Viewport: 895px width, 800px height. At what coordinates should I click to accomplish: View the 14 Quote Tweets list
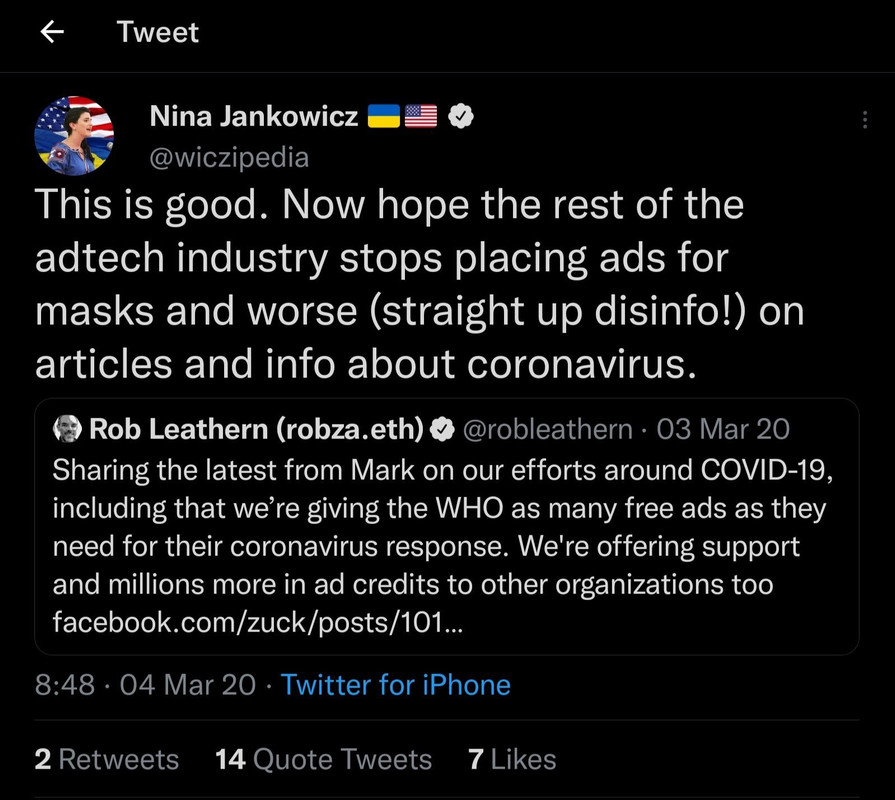[323, 759]
